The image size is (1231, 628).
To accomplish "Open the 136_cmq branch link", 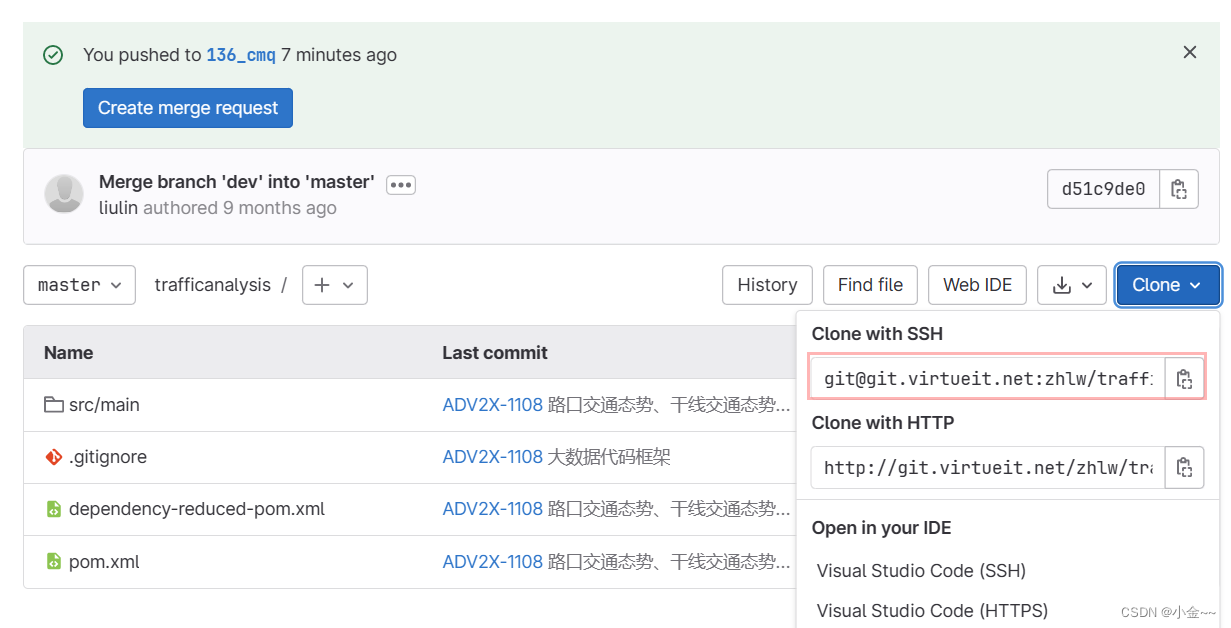I will click(x=241, y=55).
